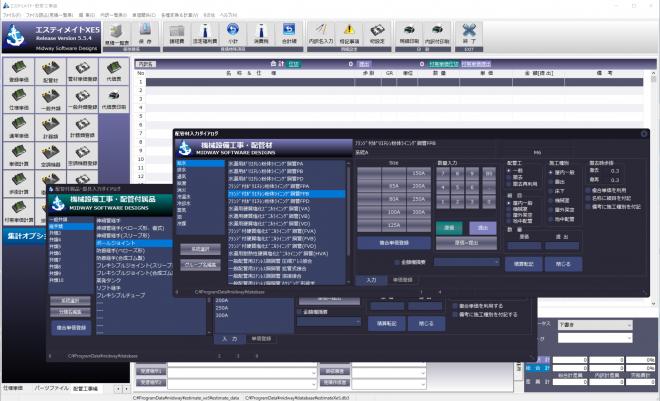Screen dimensions: 660x401
Task: Click the 終了 exit icon
Action: [x=469, y=34]
